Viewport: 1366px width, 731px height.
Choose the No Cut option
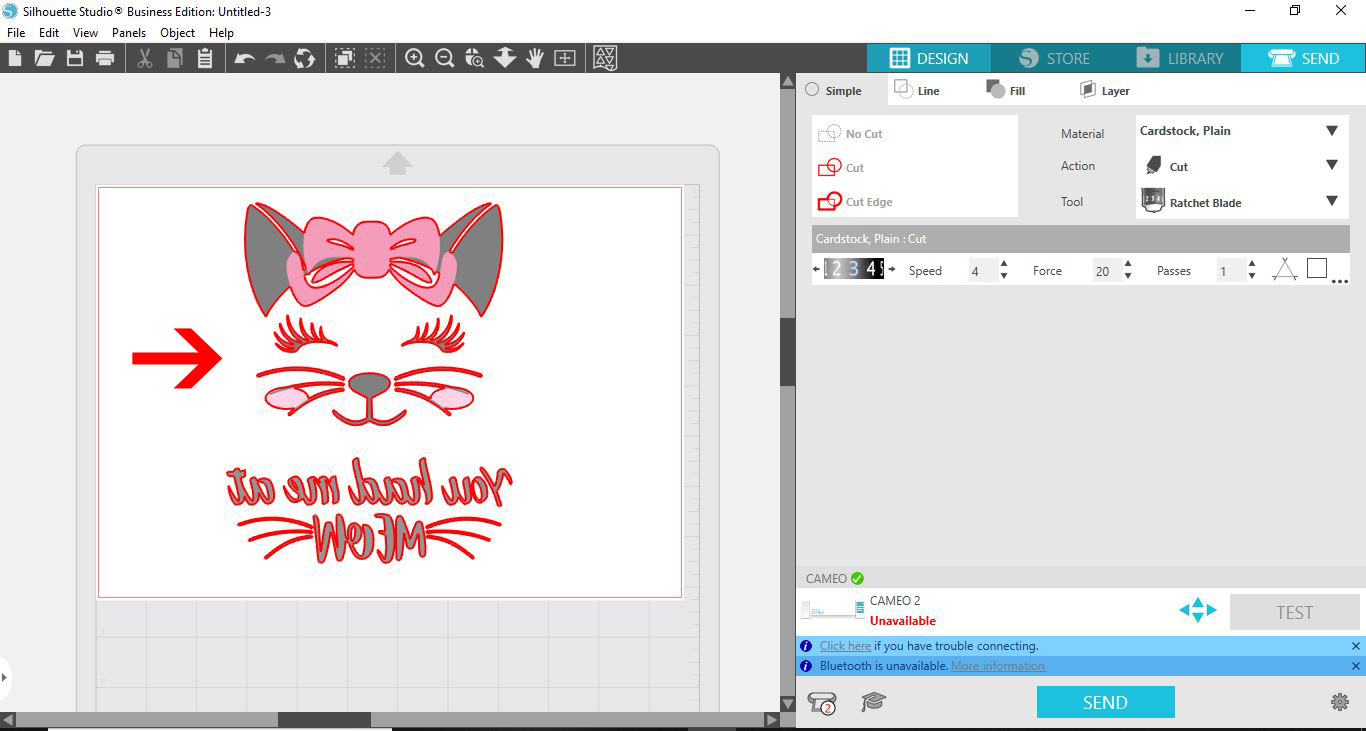coord(851,134)
